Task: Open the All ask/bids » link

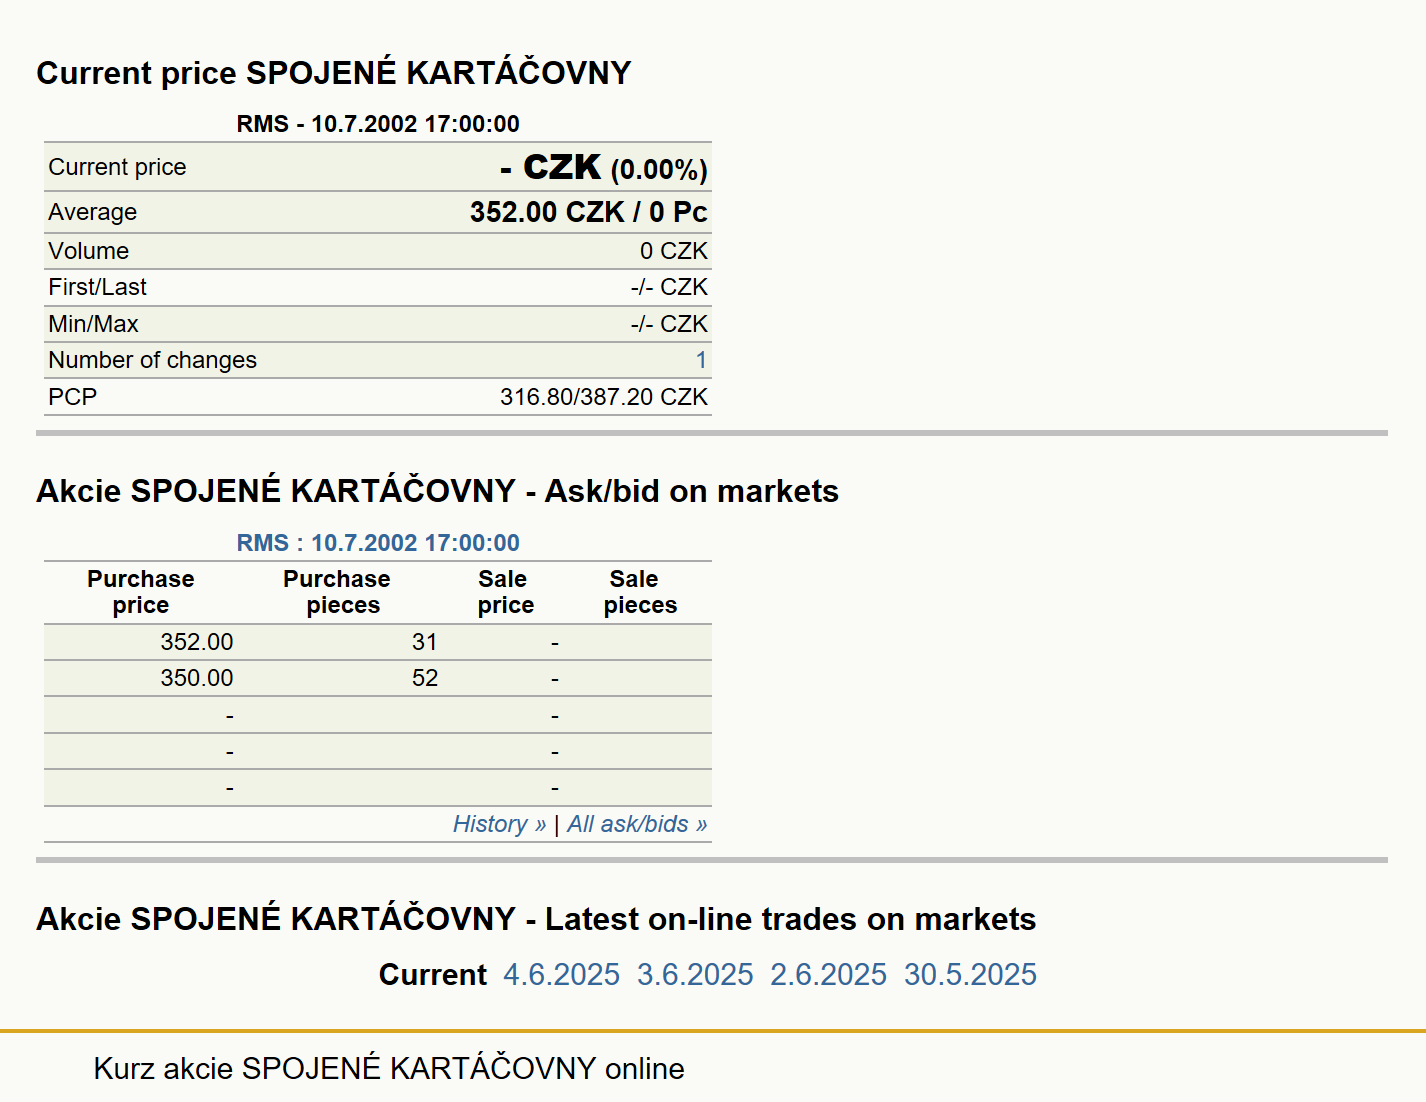Action: pyautogui.click(x=637, y=824)
